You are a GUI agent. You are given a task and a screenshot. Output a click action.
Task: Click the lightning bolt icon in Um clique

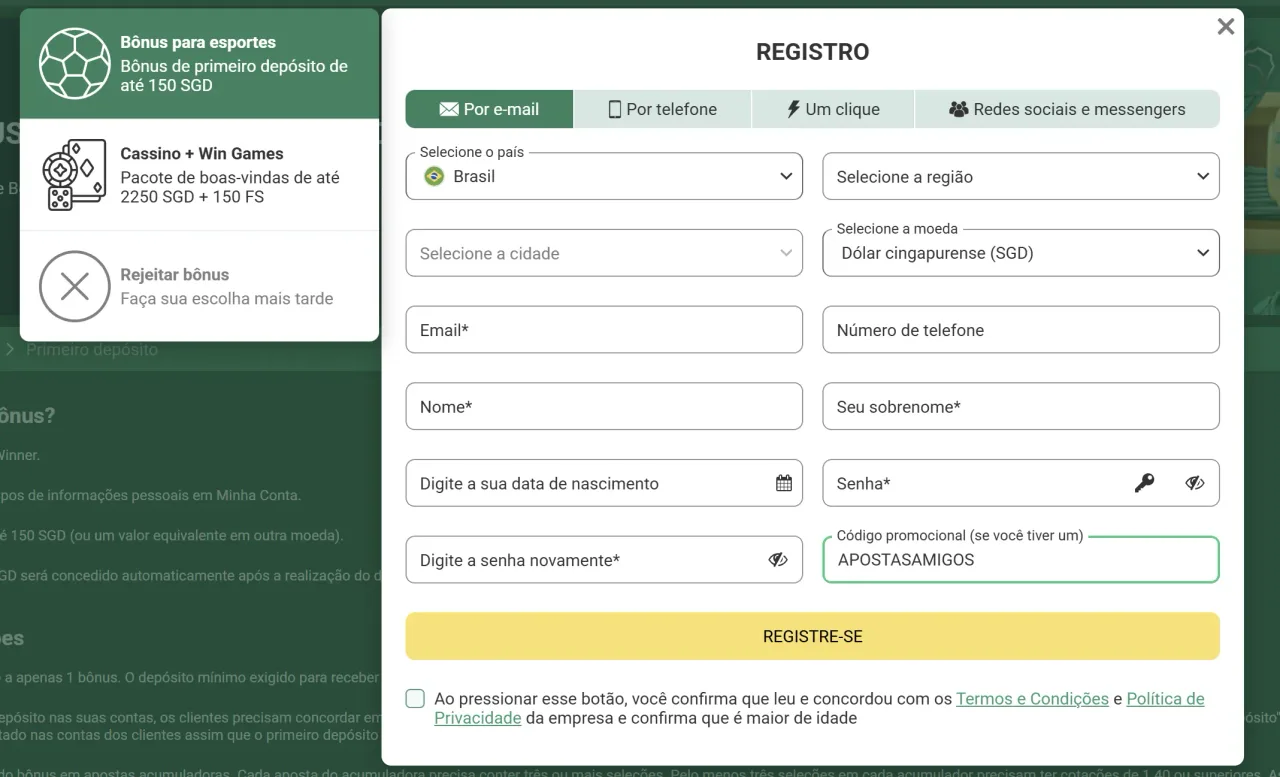click(x=794, y=109)
